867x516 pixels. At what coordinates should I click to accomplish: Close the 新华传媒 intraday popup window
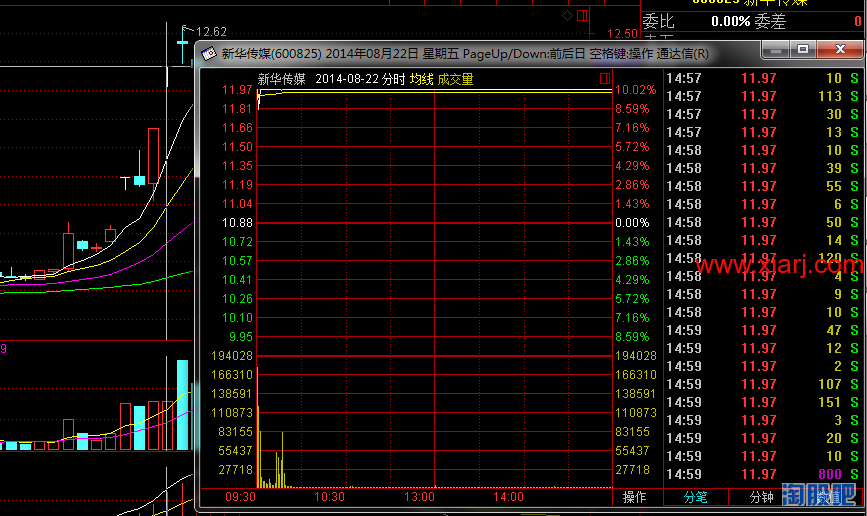[x=840, y=50]
